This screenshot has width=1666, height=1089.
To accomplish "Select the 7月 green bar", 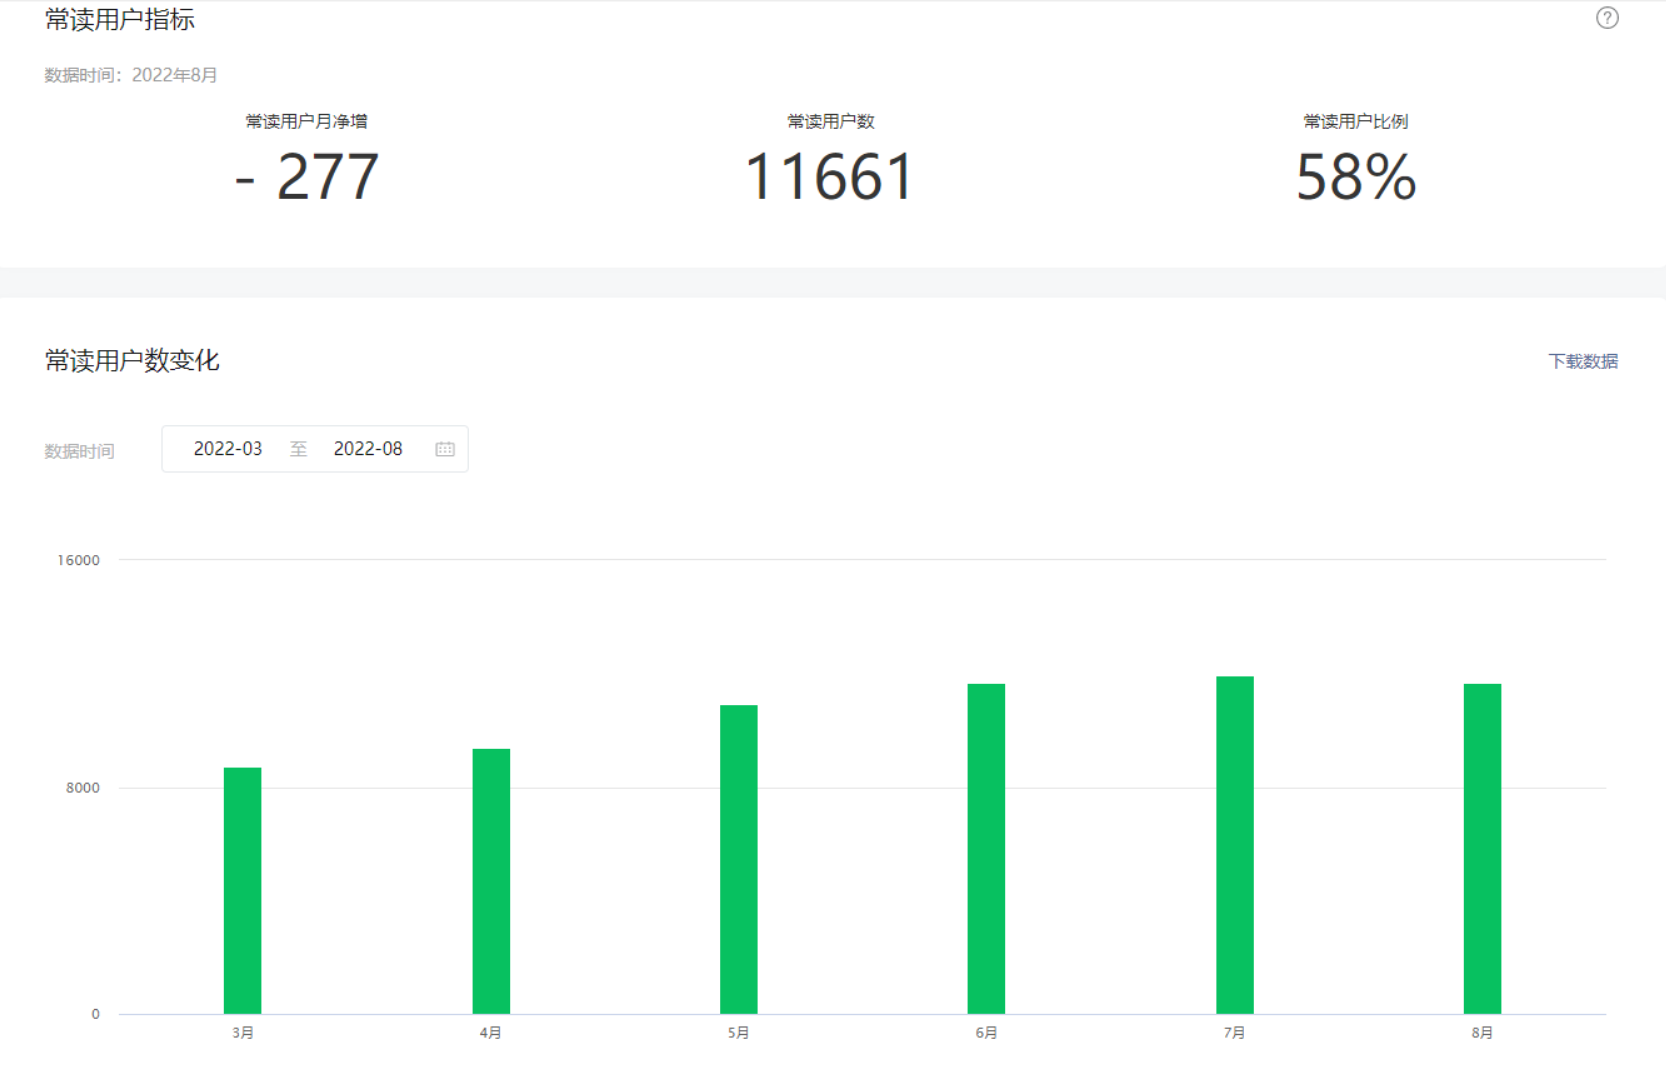I will pyautogui.click(x=1235, y=845).
